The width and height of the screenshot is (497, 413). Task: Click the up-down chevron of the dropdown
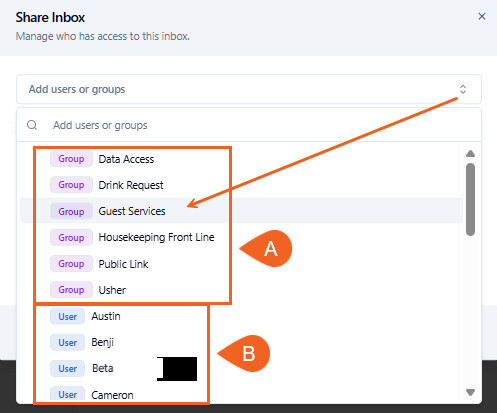(x=463, y=89)
